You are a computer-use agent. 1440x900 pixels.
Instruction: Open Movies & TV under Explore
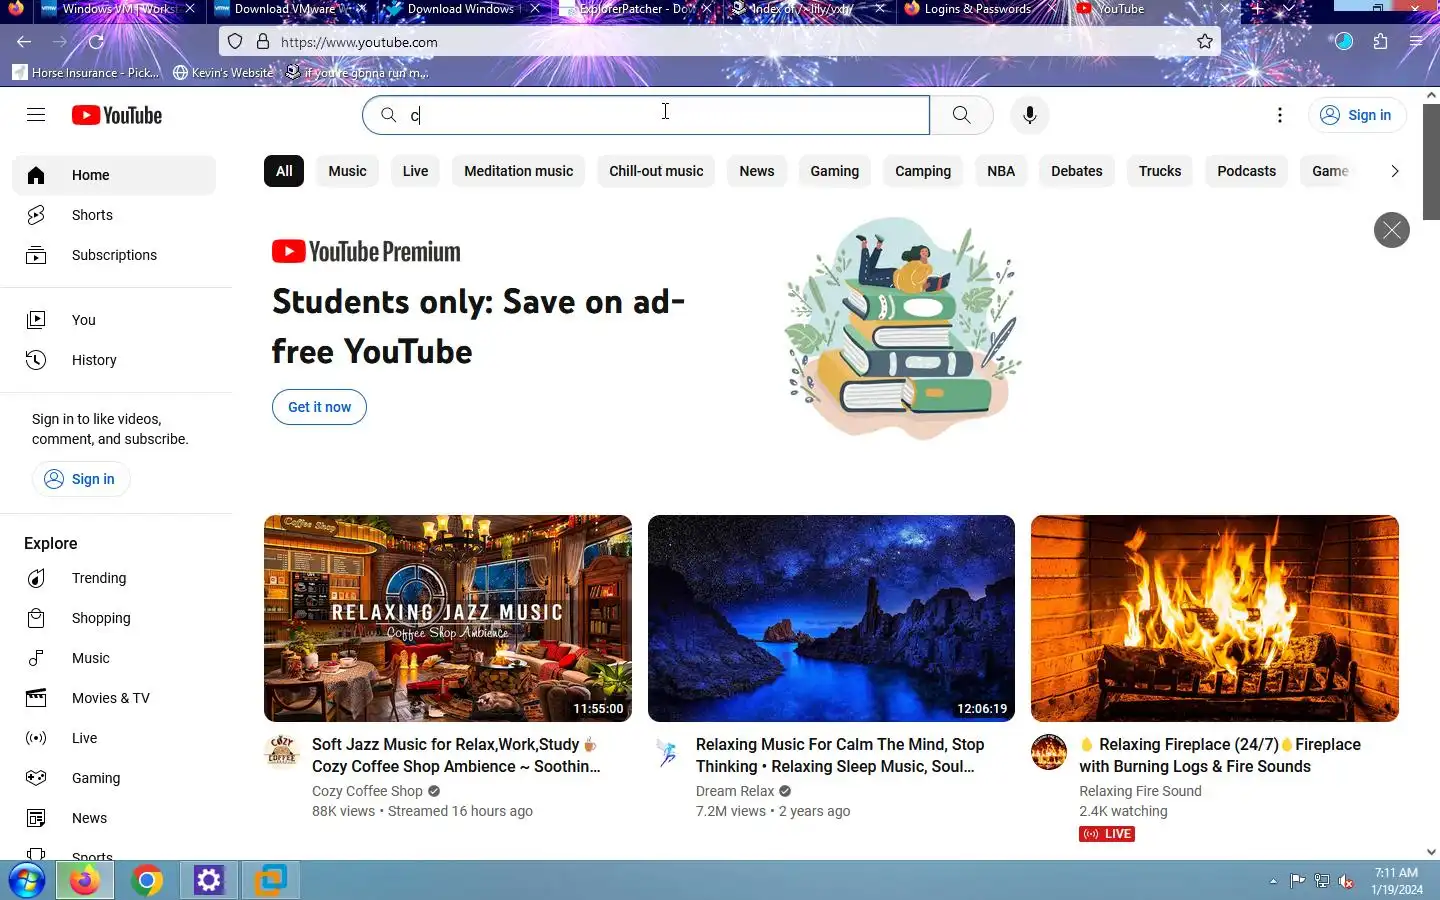click(114, 698)
